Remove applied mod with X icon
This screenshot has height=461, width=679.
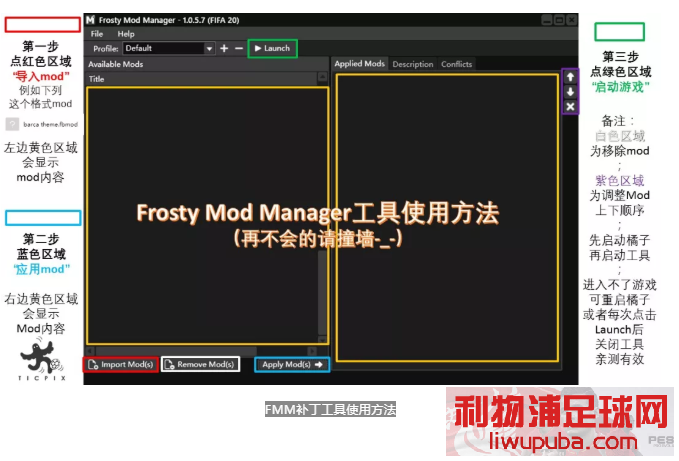(x=570, y=106)
